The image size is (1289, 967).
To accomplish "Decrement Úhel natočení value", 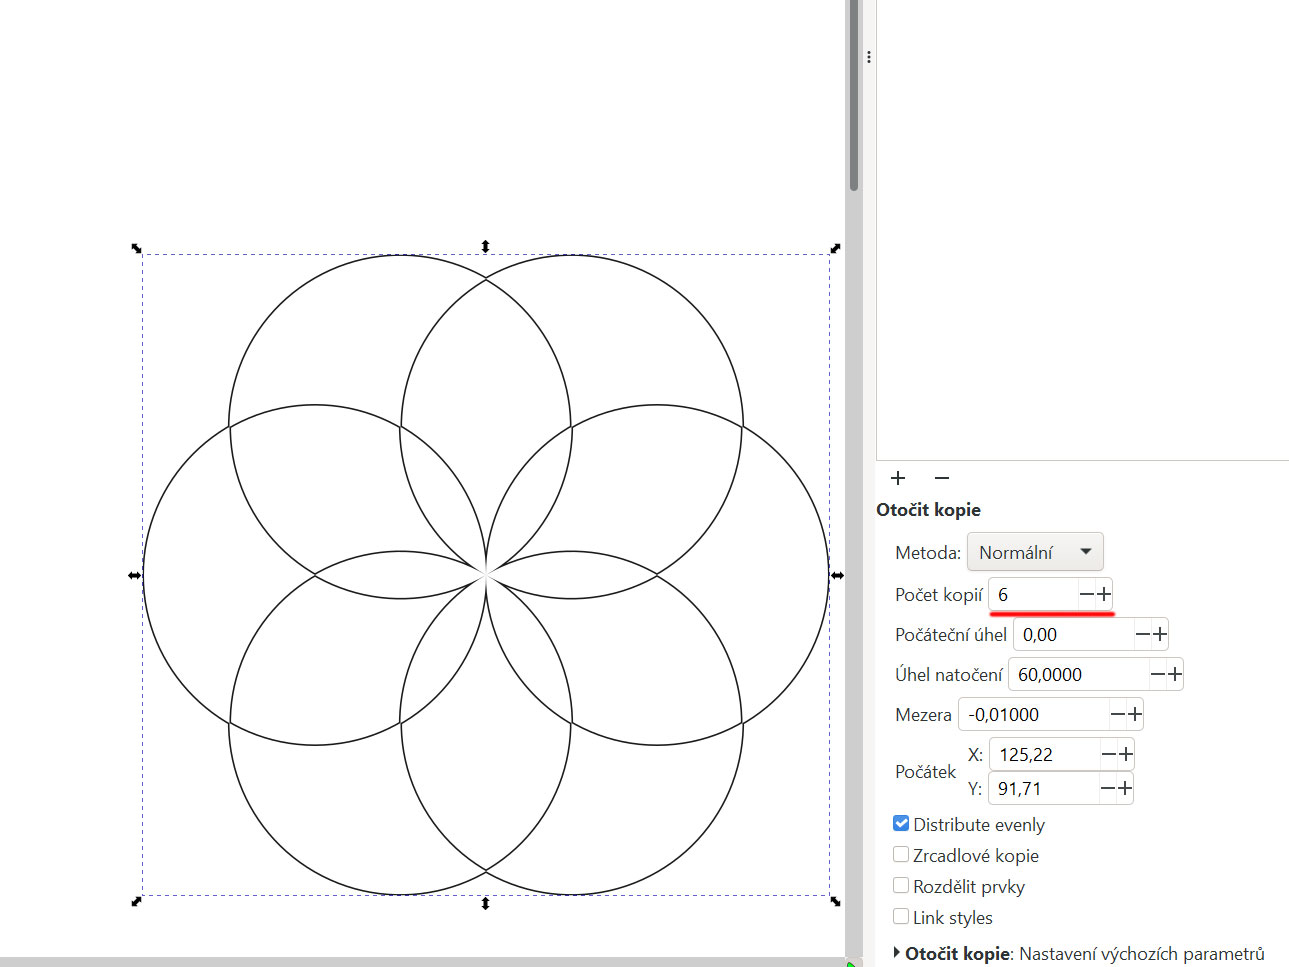I will click(x=1157, y=674).
